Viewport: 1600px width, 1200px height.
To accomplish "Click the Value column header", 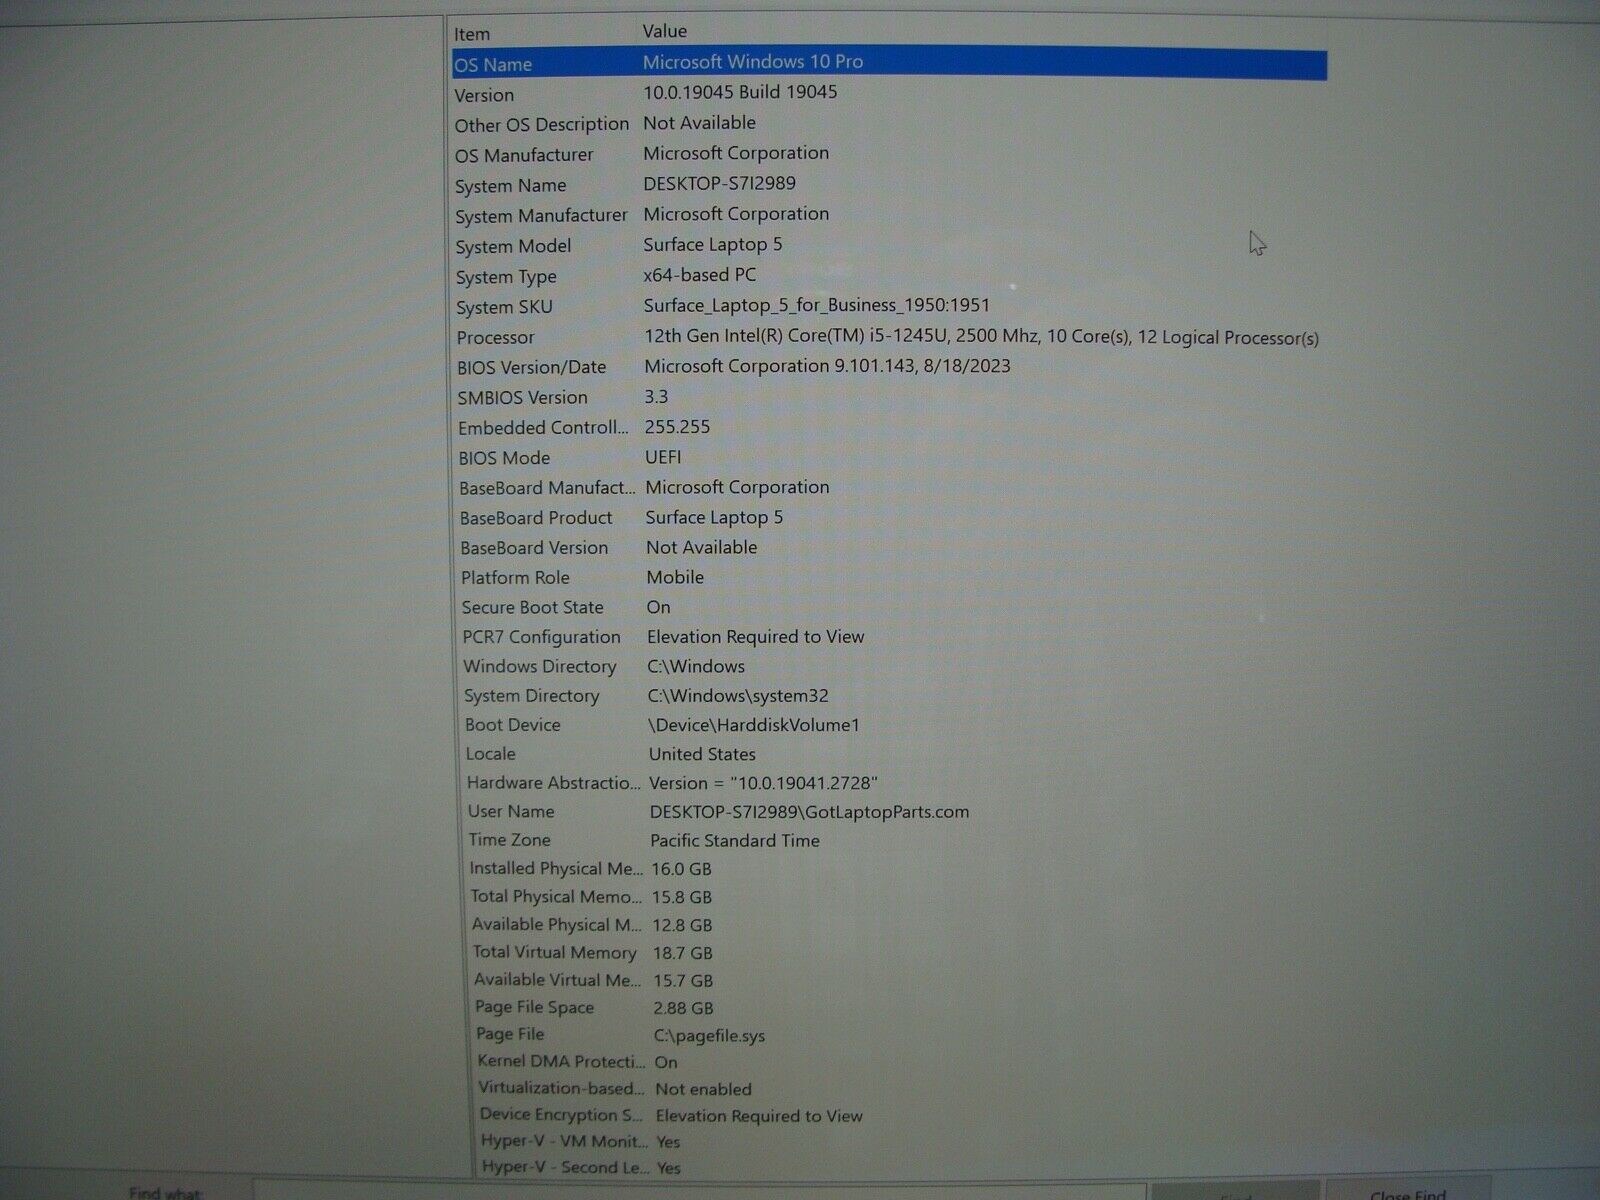I will point(665,32).
